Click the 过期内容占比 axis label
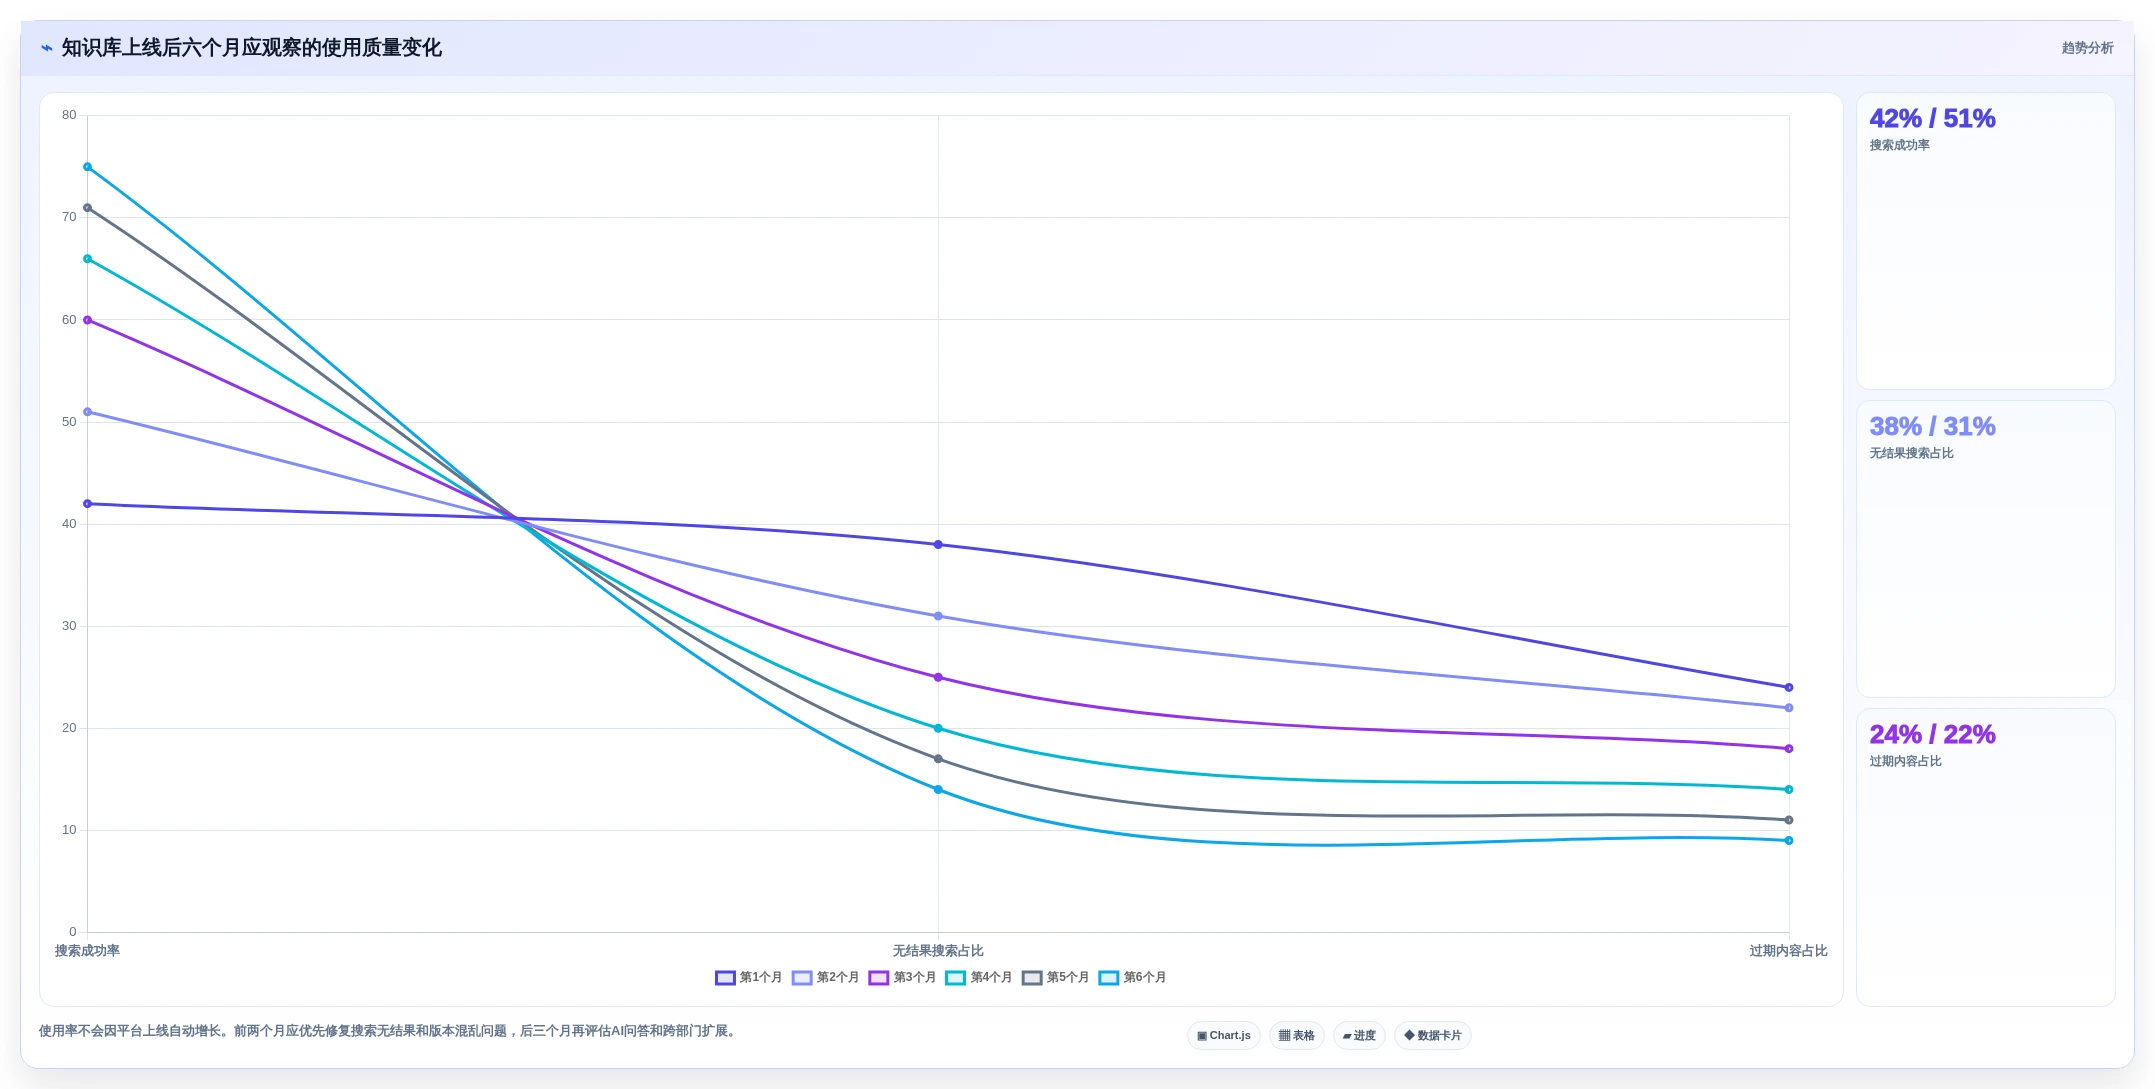Viewport: 2155px width, 1089px height. pyautogui.click(x=1788, y=951)
